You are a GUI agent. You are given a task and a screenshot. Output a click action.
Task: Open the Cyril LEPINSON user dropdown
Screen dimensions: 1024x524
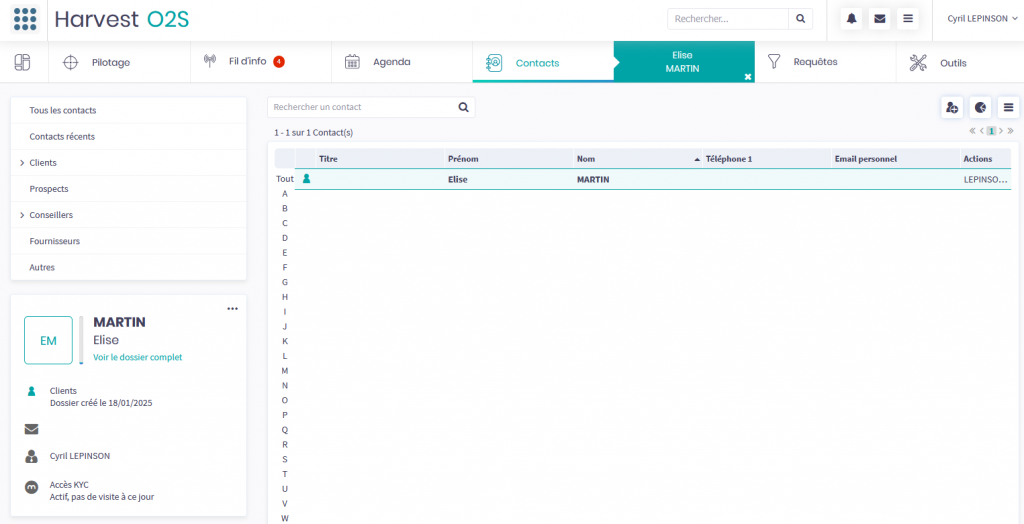pyautogui.click(x=982, y=18)
